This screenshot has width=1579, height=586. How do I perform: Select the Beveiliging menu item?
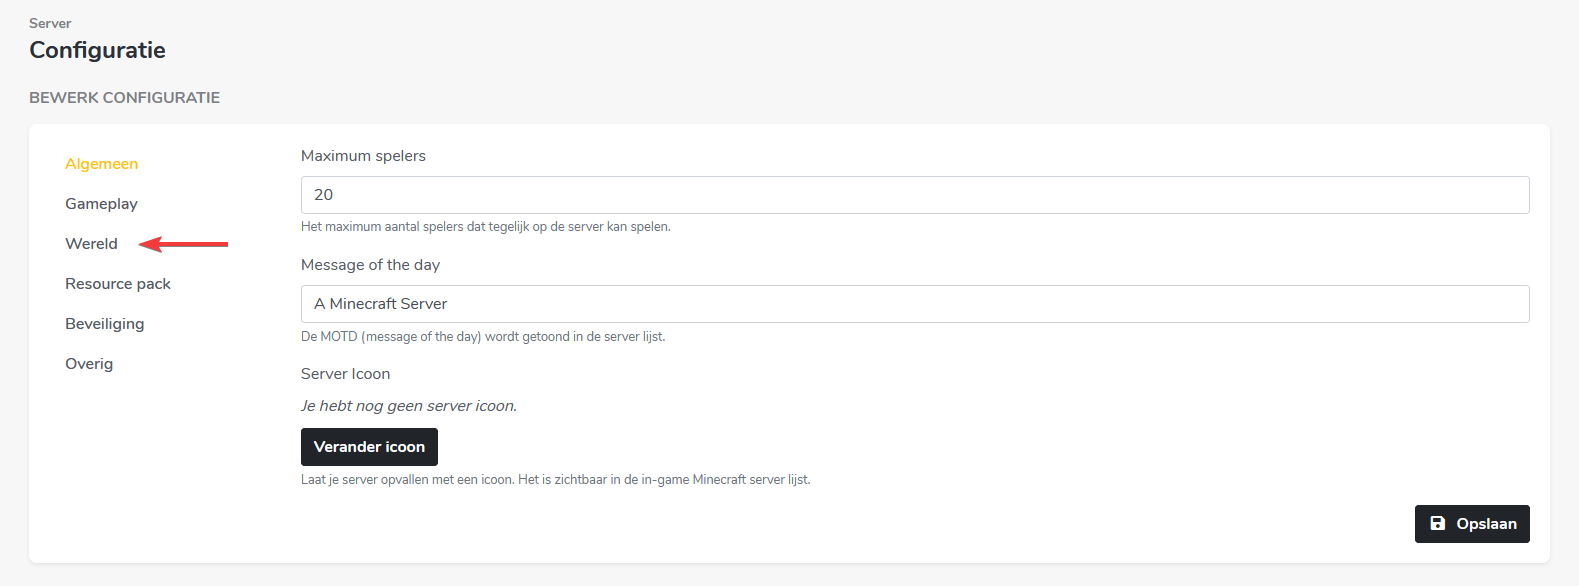point(104,324)
